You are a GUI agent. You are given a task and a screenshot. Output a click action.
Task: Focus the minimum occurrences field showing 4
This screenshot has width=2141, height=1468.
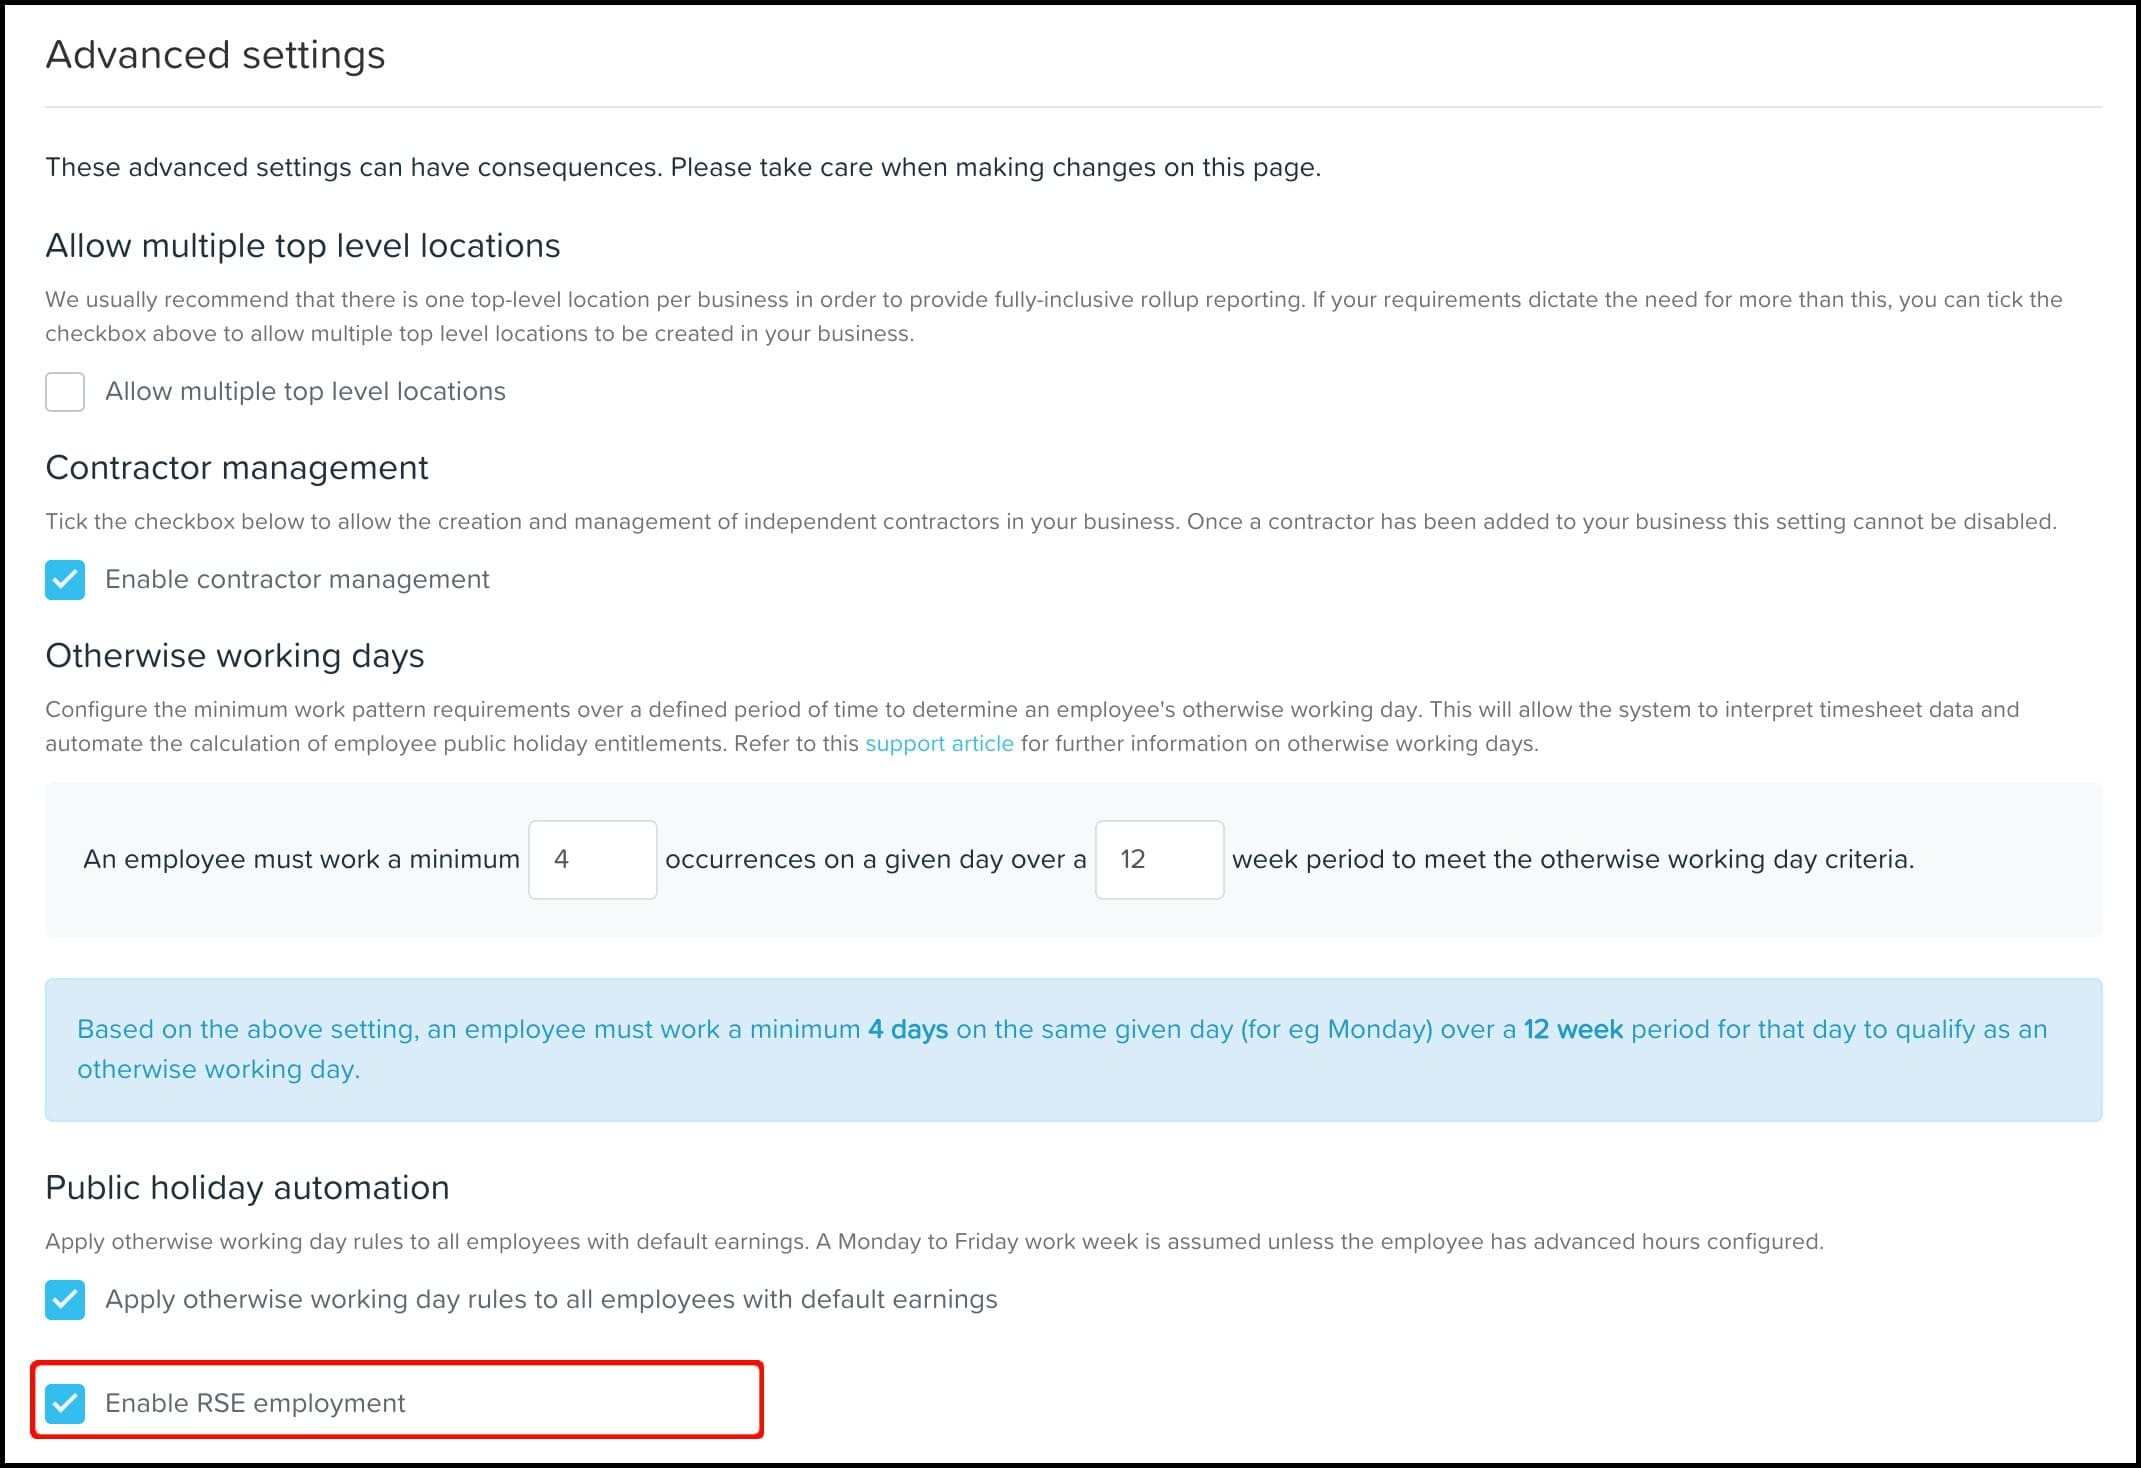pos(593,860)
